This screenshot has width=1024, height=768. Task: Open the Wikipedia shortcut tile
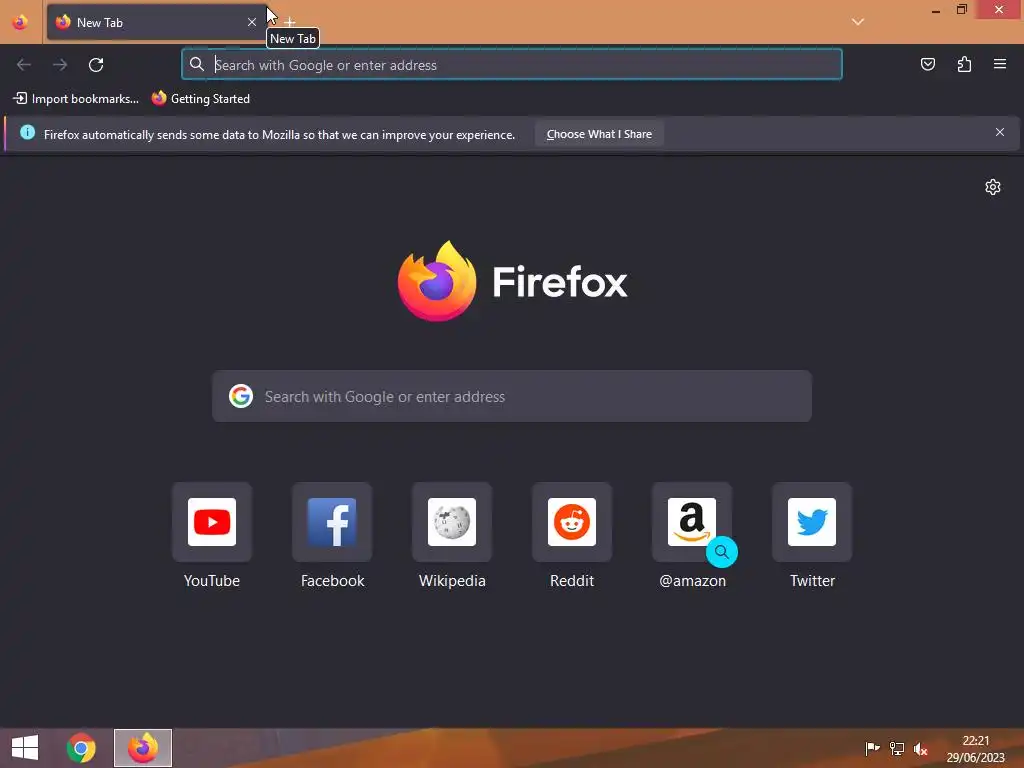tap(452, 522)
